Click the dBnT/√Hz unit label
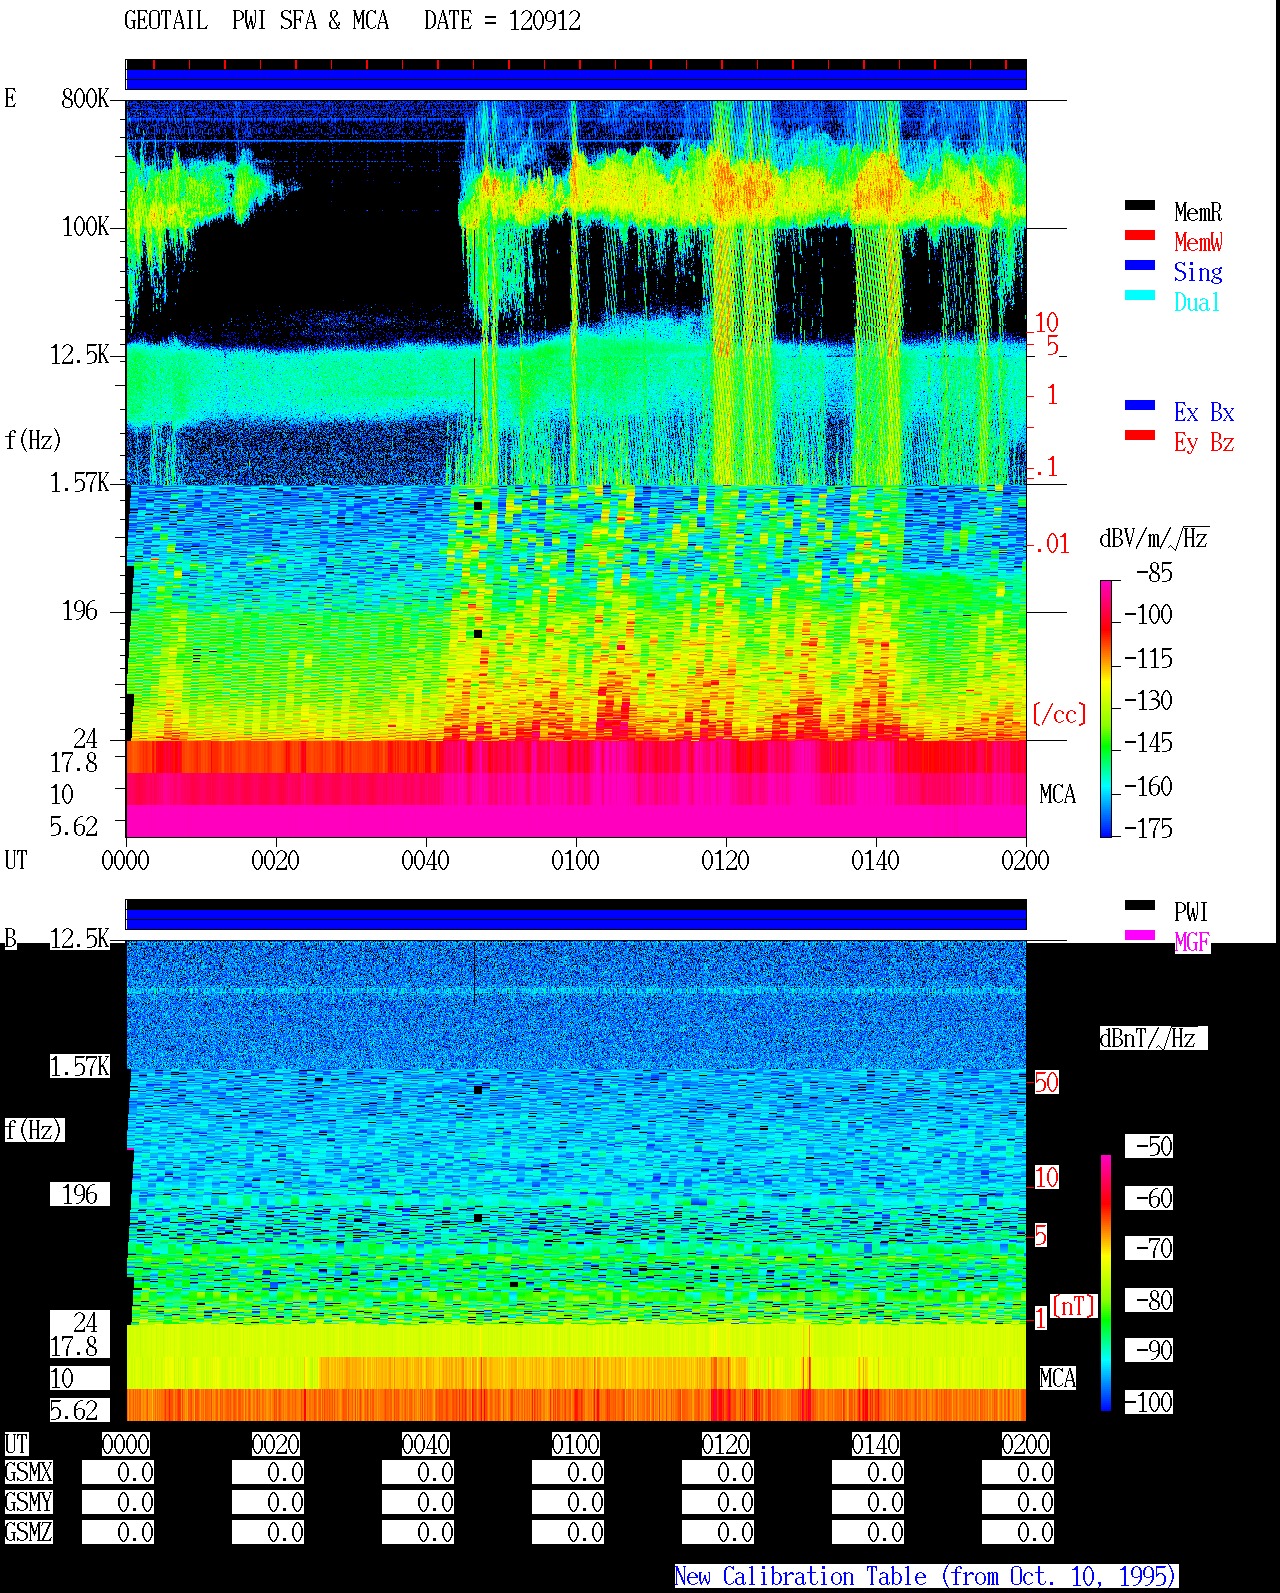The height and width of the screenshot is (1593, 1280). tap(1153, 1038)
